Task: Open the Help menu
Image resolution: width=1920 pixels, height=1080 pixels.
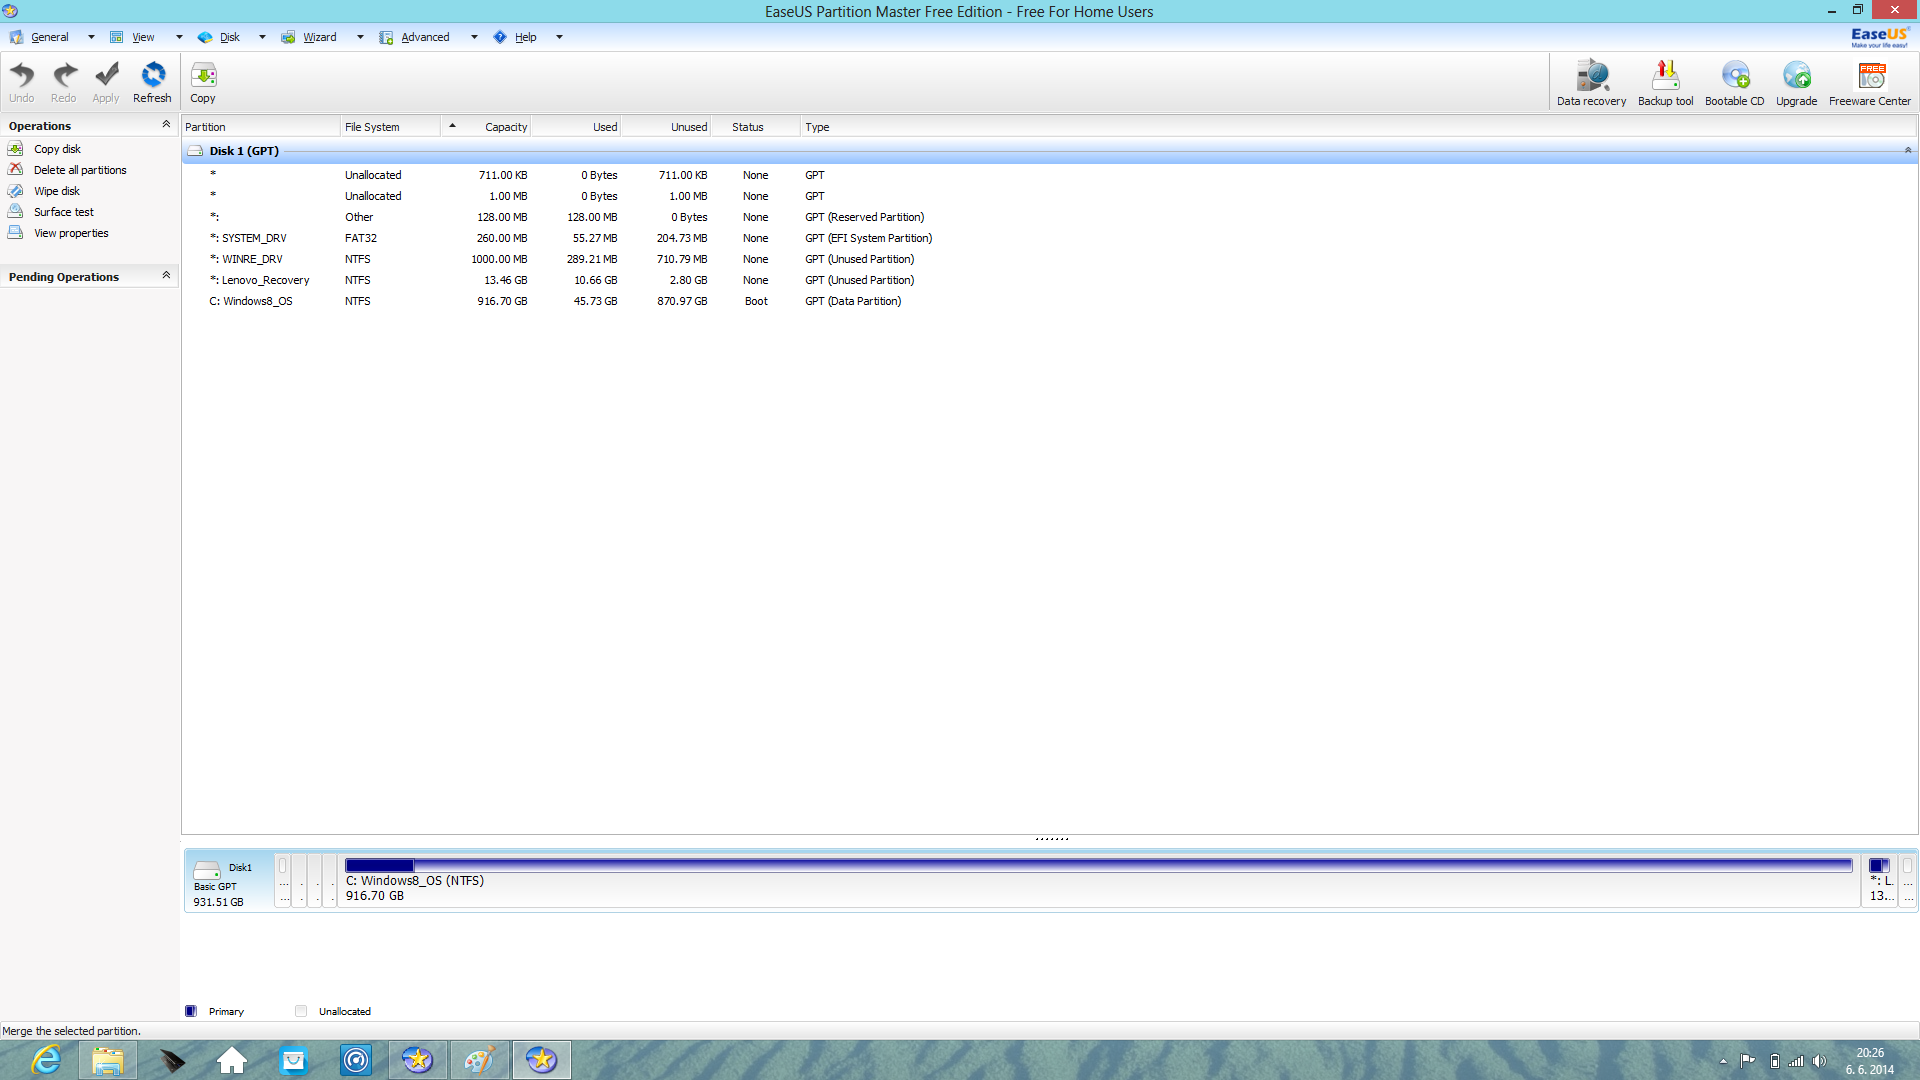Action: (x=526, y=37)
